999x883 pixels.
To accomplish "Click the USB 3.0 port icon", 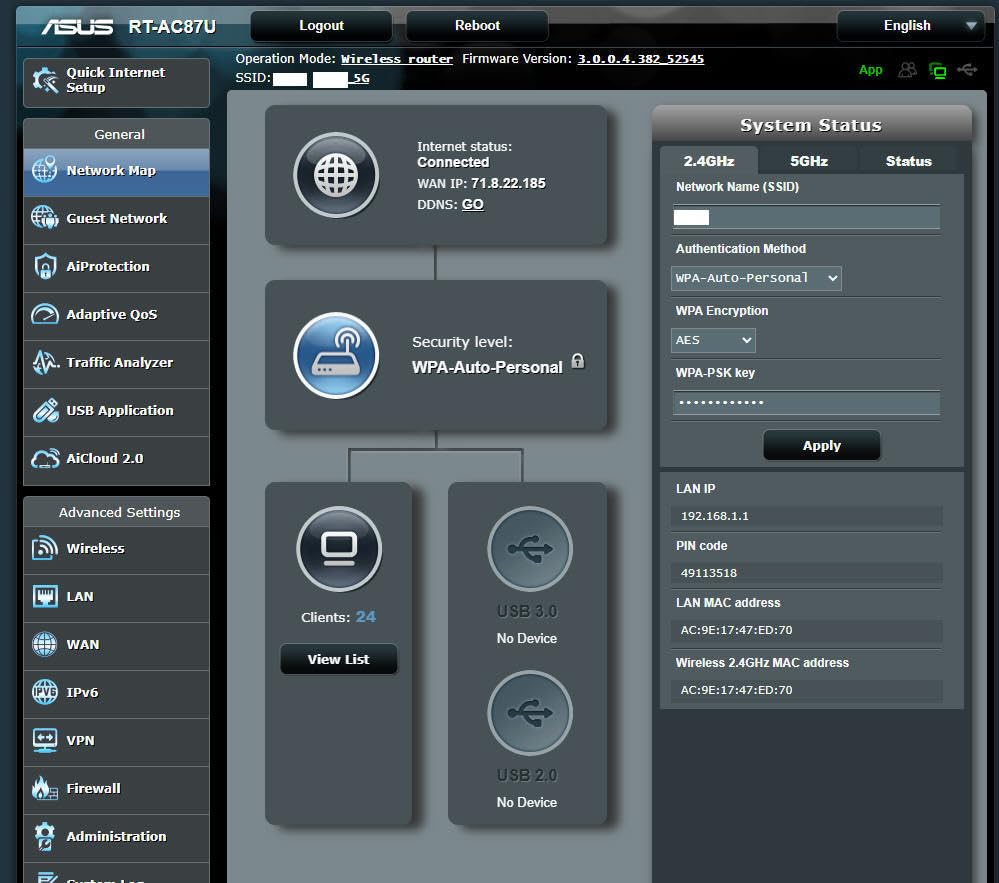I will click(x=530, y=549).
